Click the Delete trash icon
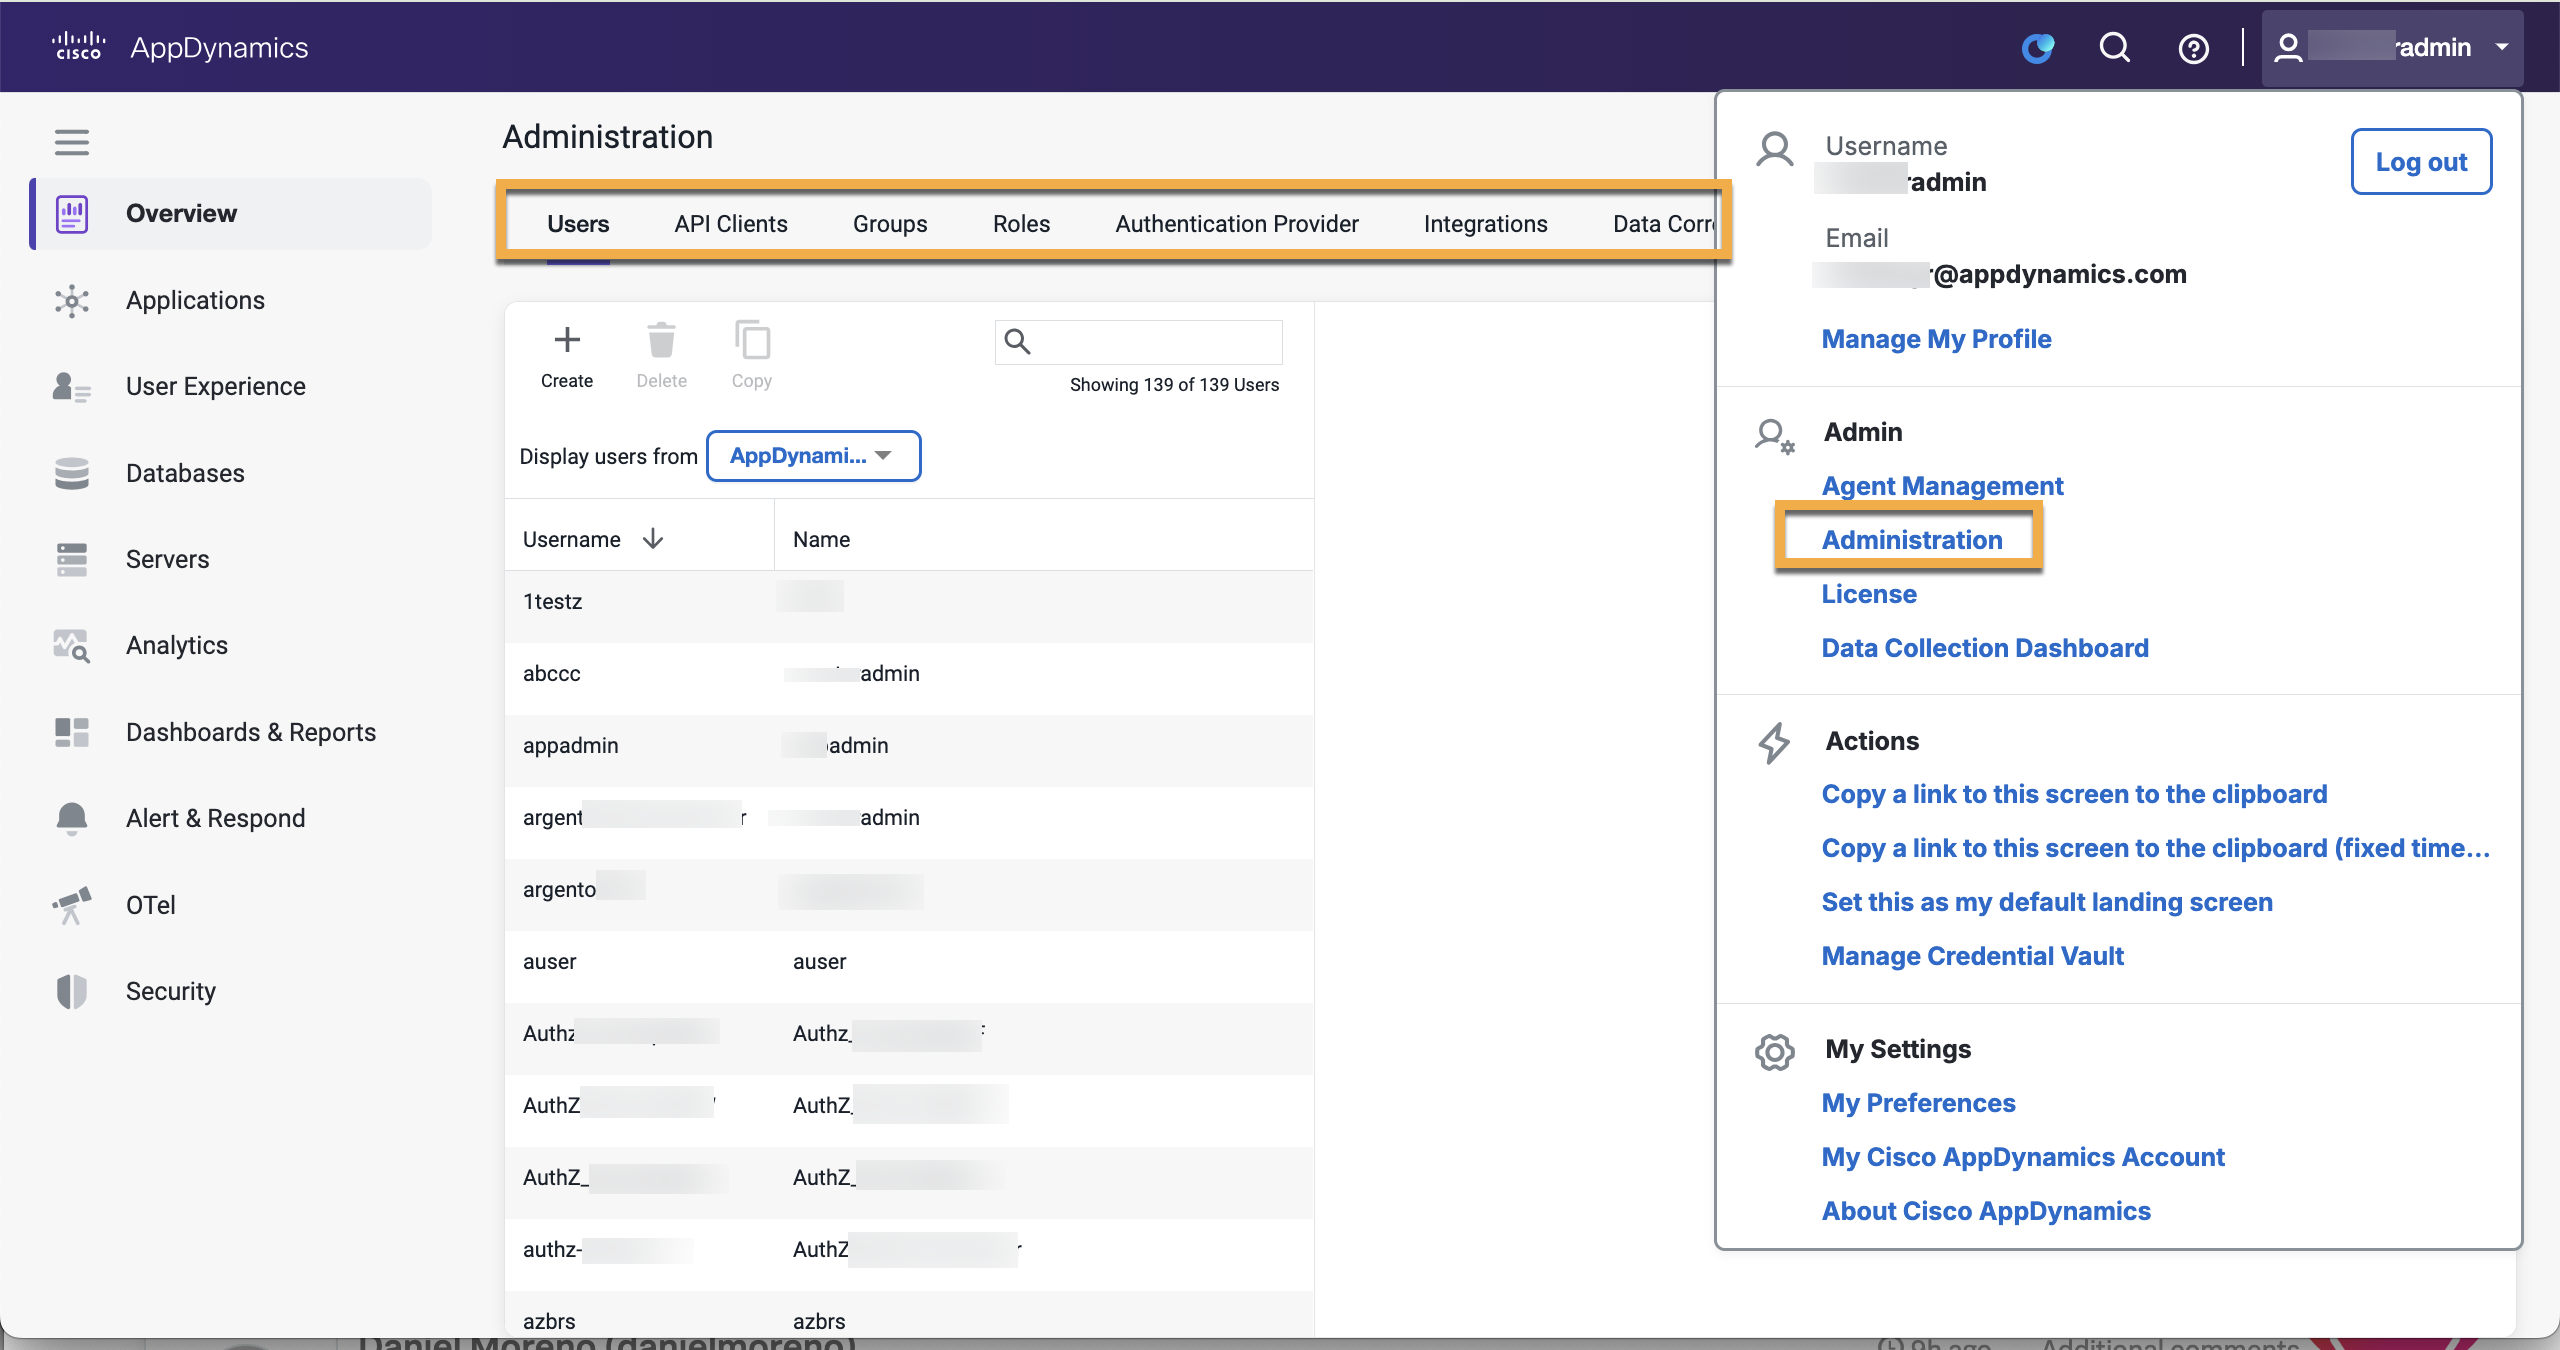Image resolution: width=2560 pixels, height=1350 pixels. click(x=661, y=340)
